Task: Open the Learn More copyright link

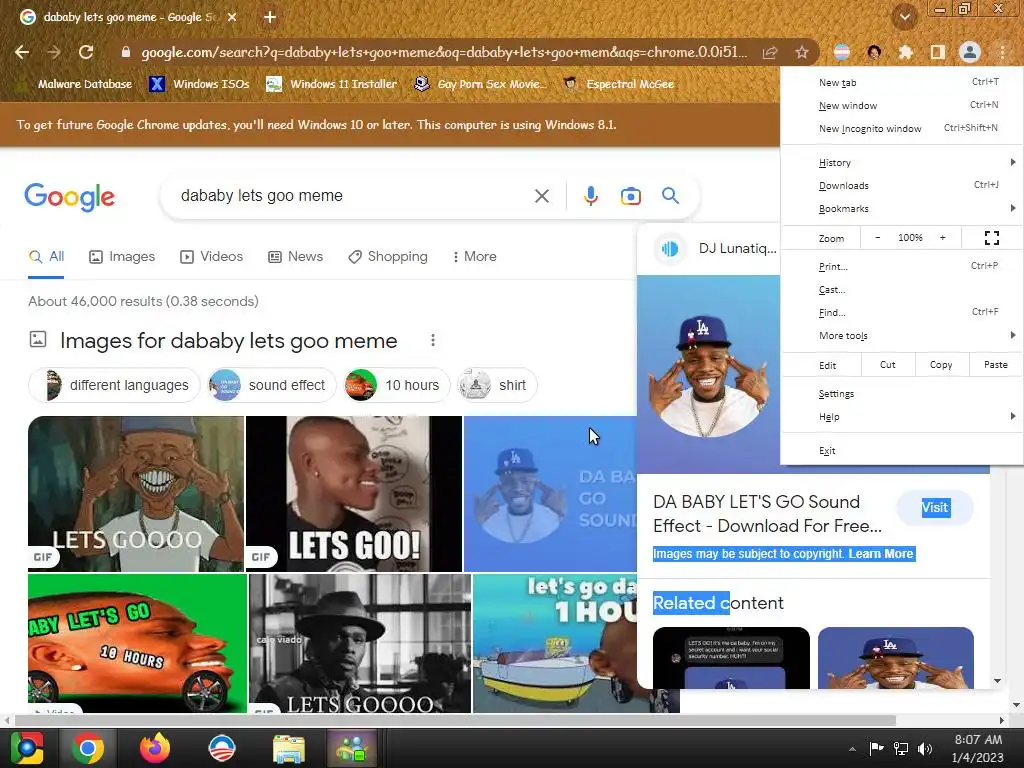Action: coord(880,554)
